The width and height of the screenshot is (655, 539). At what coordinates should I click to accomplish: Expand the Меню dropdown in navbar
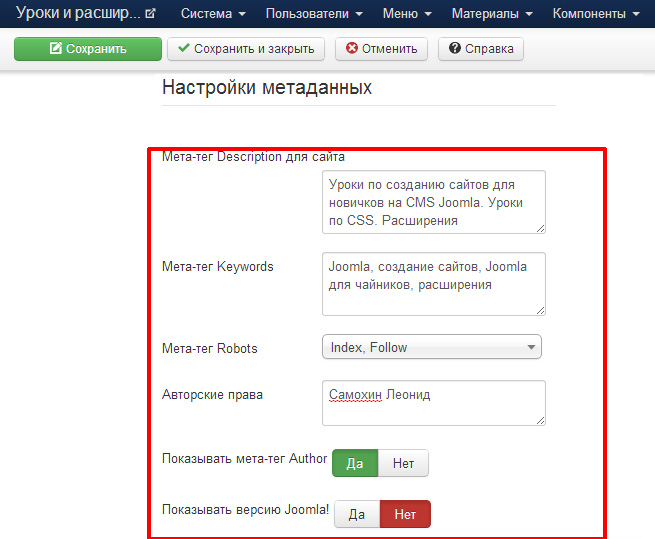tap(407, 14)
